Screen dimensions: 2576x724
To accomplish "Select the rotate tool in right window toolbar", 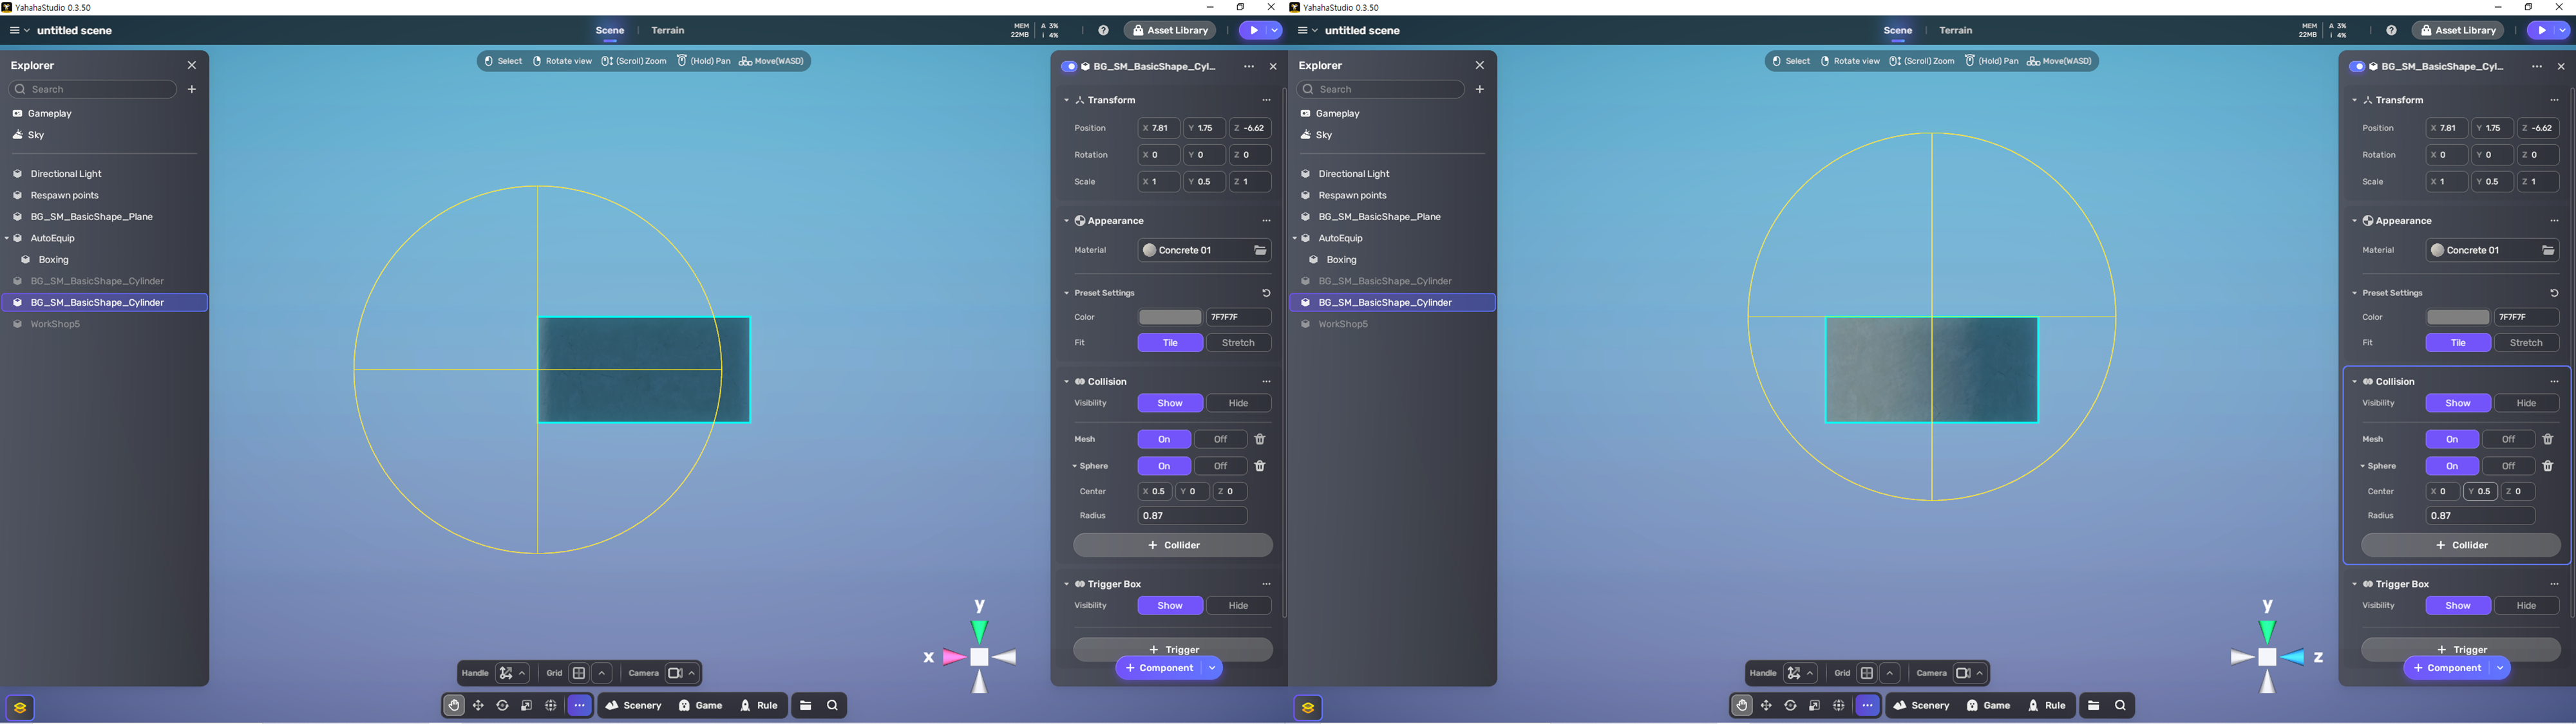I will click(x=1790, y=706).
